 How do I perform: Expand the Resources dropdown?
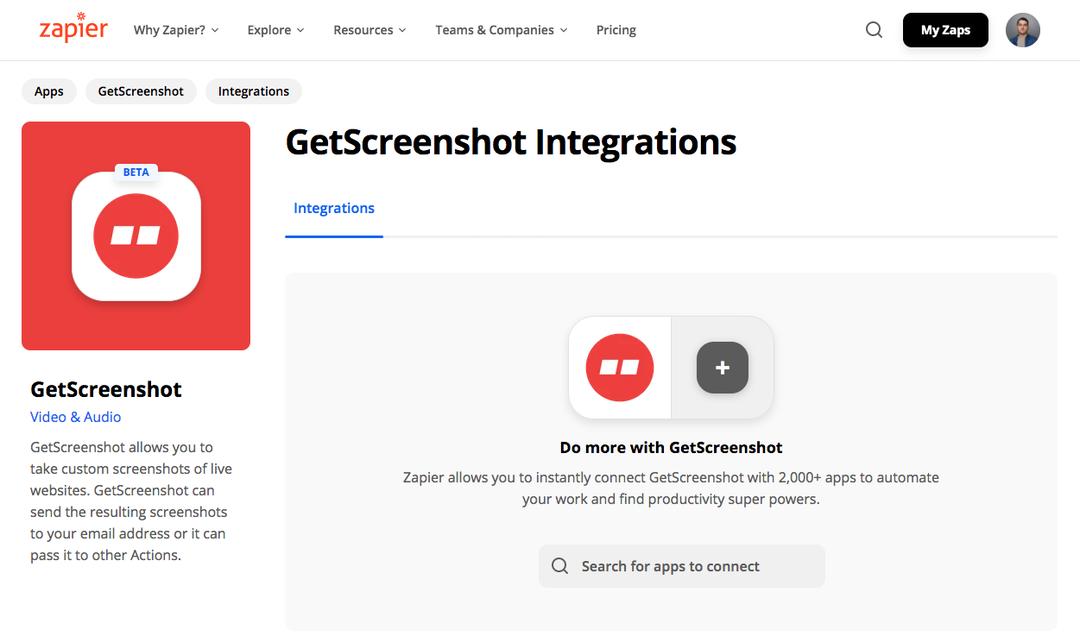[369, 30]
